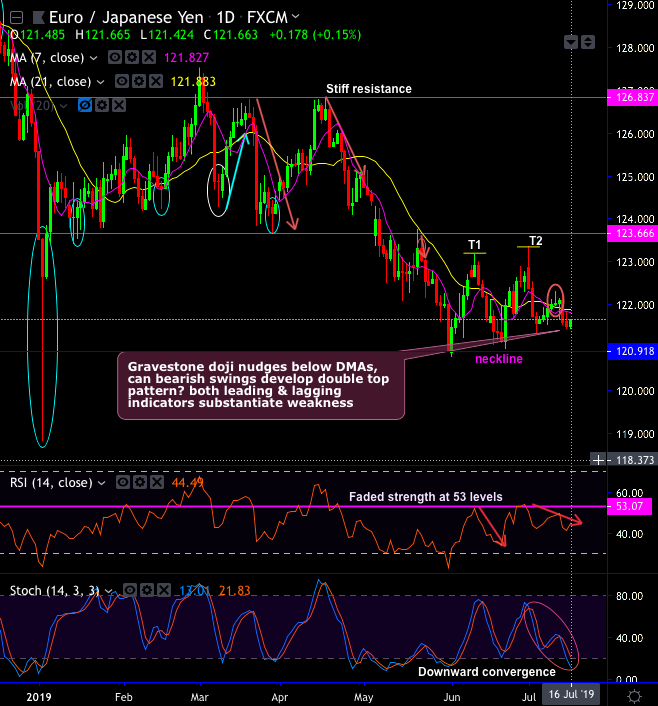The image size is (658, 706).
Task: Click the 123.666 price label on axis
Action: (x=634, y=233)
